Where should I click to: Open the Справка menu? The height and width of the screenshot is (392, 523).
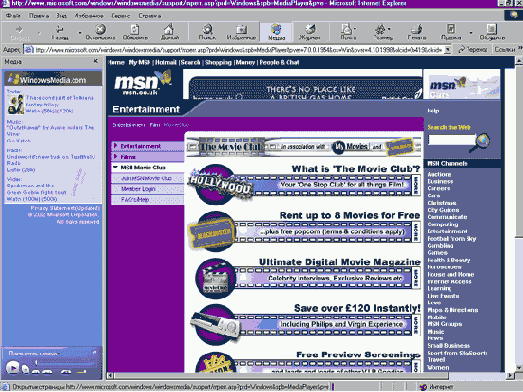tap(149, 16)
